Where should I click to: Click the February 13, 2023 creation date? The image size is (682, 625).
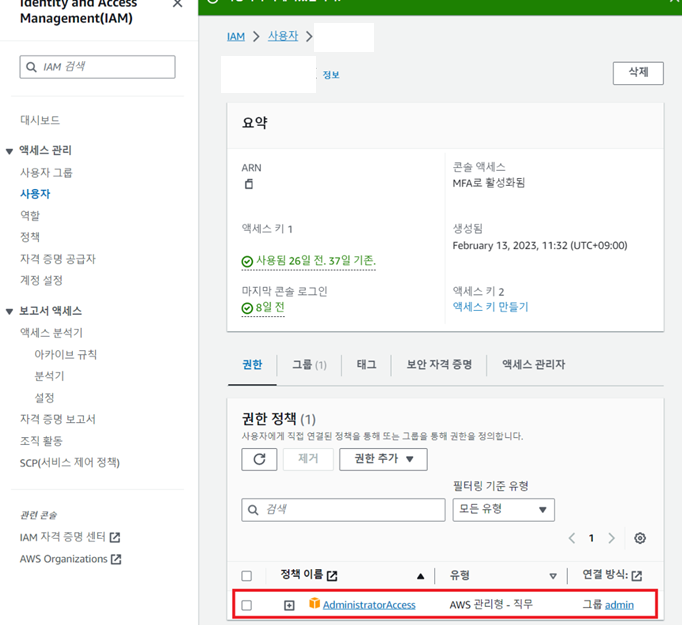point(540,246)
